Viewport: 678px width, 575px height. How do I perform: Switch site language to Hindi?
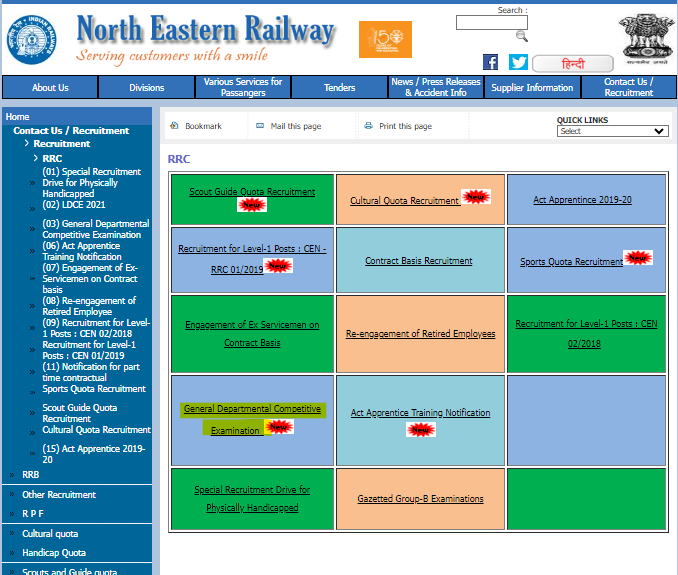pyautogui.click(x=573, y=64)
